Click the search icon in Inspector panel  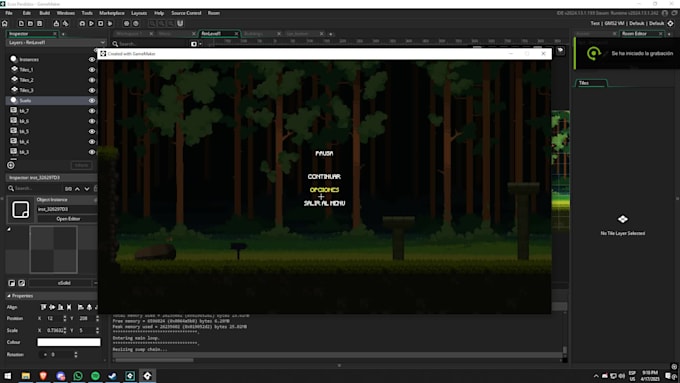11,188
